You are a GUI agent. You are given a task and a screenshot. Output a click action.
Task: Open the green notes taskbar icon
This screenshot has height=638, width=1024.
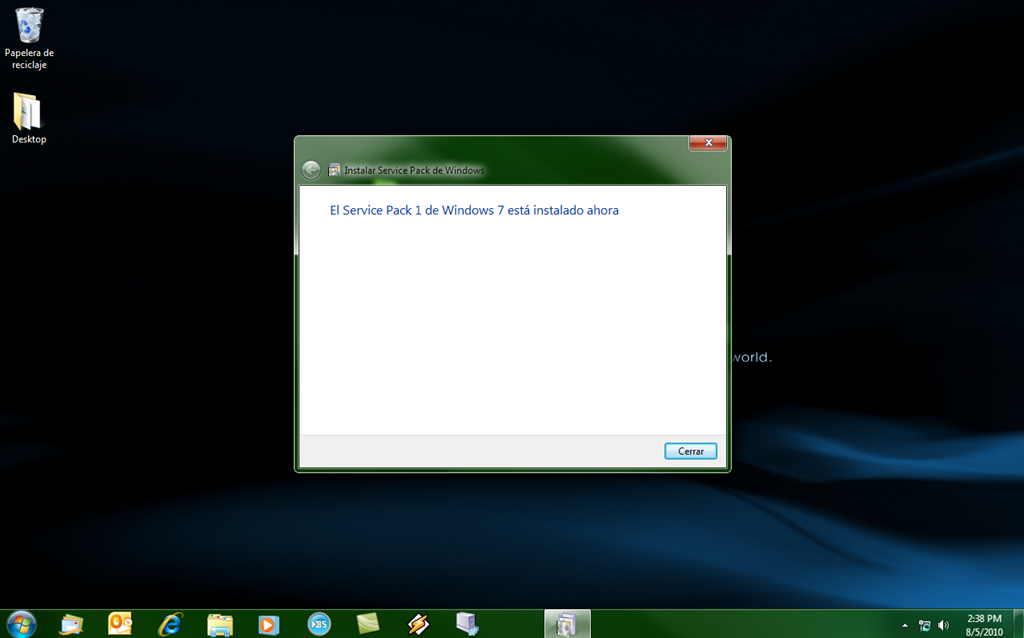pyautogui.click(x=368, y=624)
